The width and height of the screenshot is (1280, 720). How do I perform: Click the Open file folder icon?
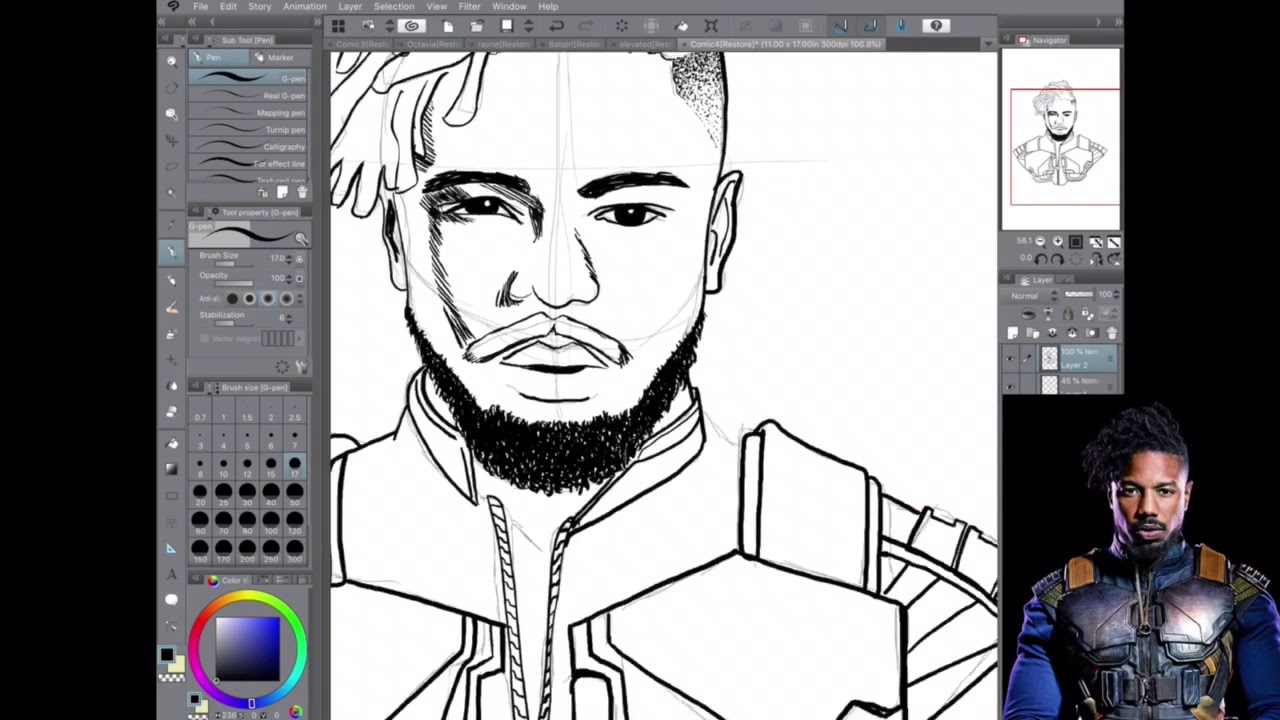click(x=477, y=26)
